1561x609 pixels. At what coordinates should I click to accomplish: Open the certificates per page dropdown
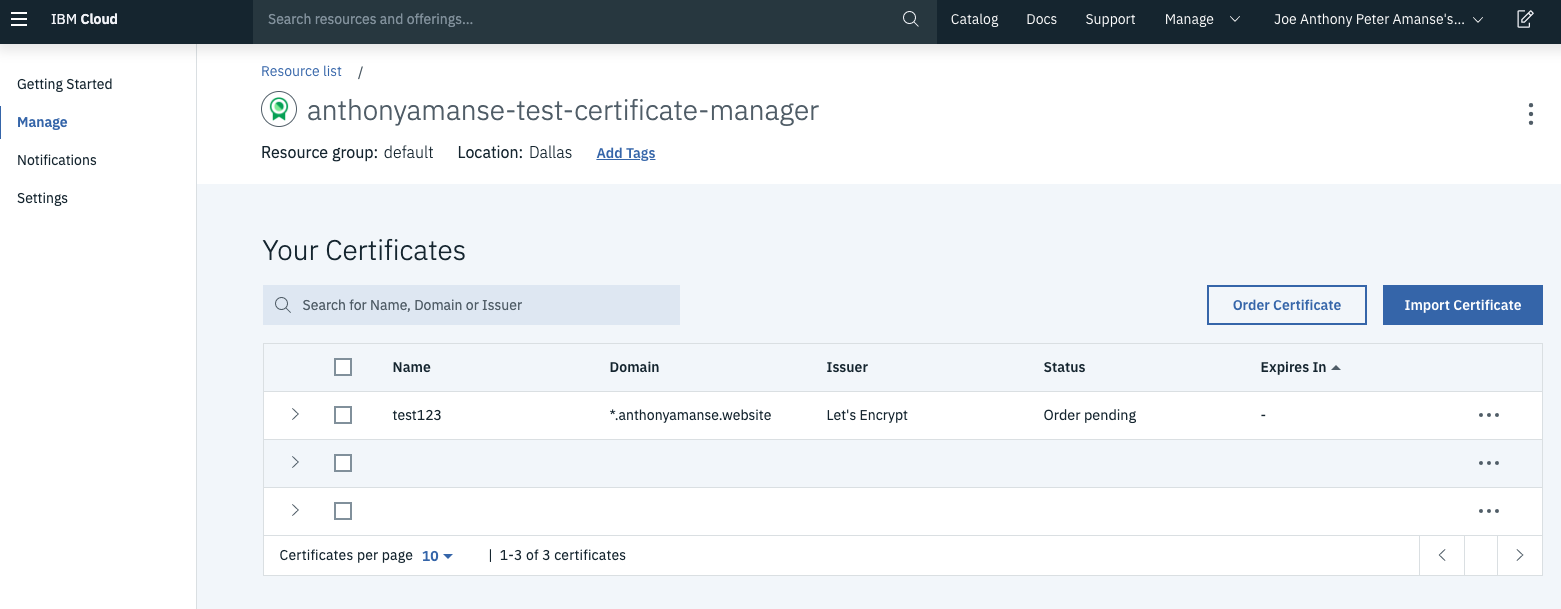pyautogui.click(x=437, y=556)
